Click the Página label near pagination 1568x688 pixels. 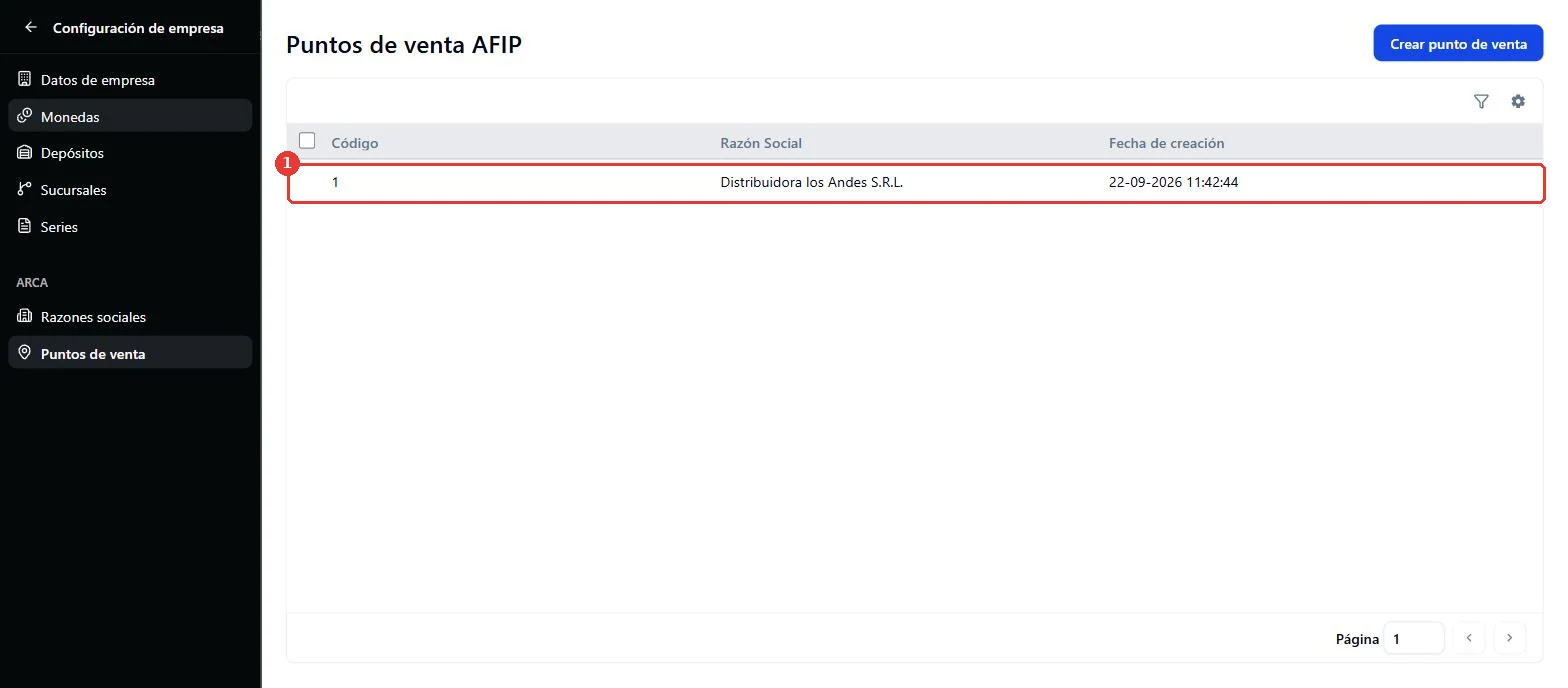pyautogui.click(x=1357, y=639)
